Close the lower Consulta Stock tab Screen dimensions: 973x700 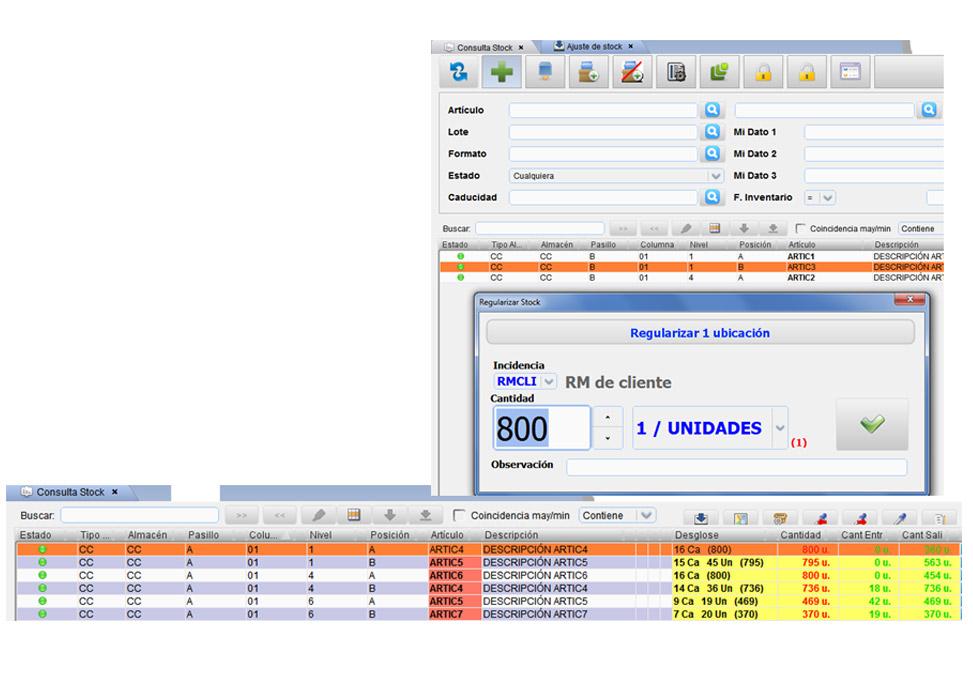click(115, 492)
